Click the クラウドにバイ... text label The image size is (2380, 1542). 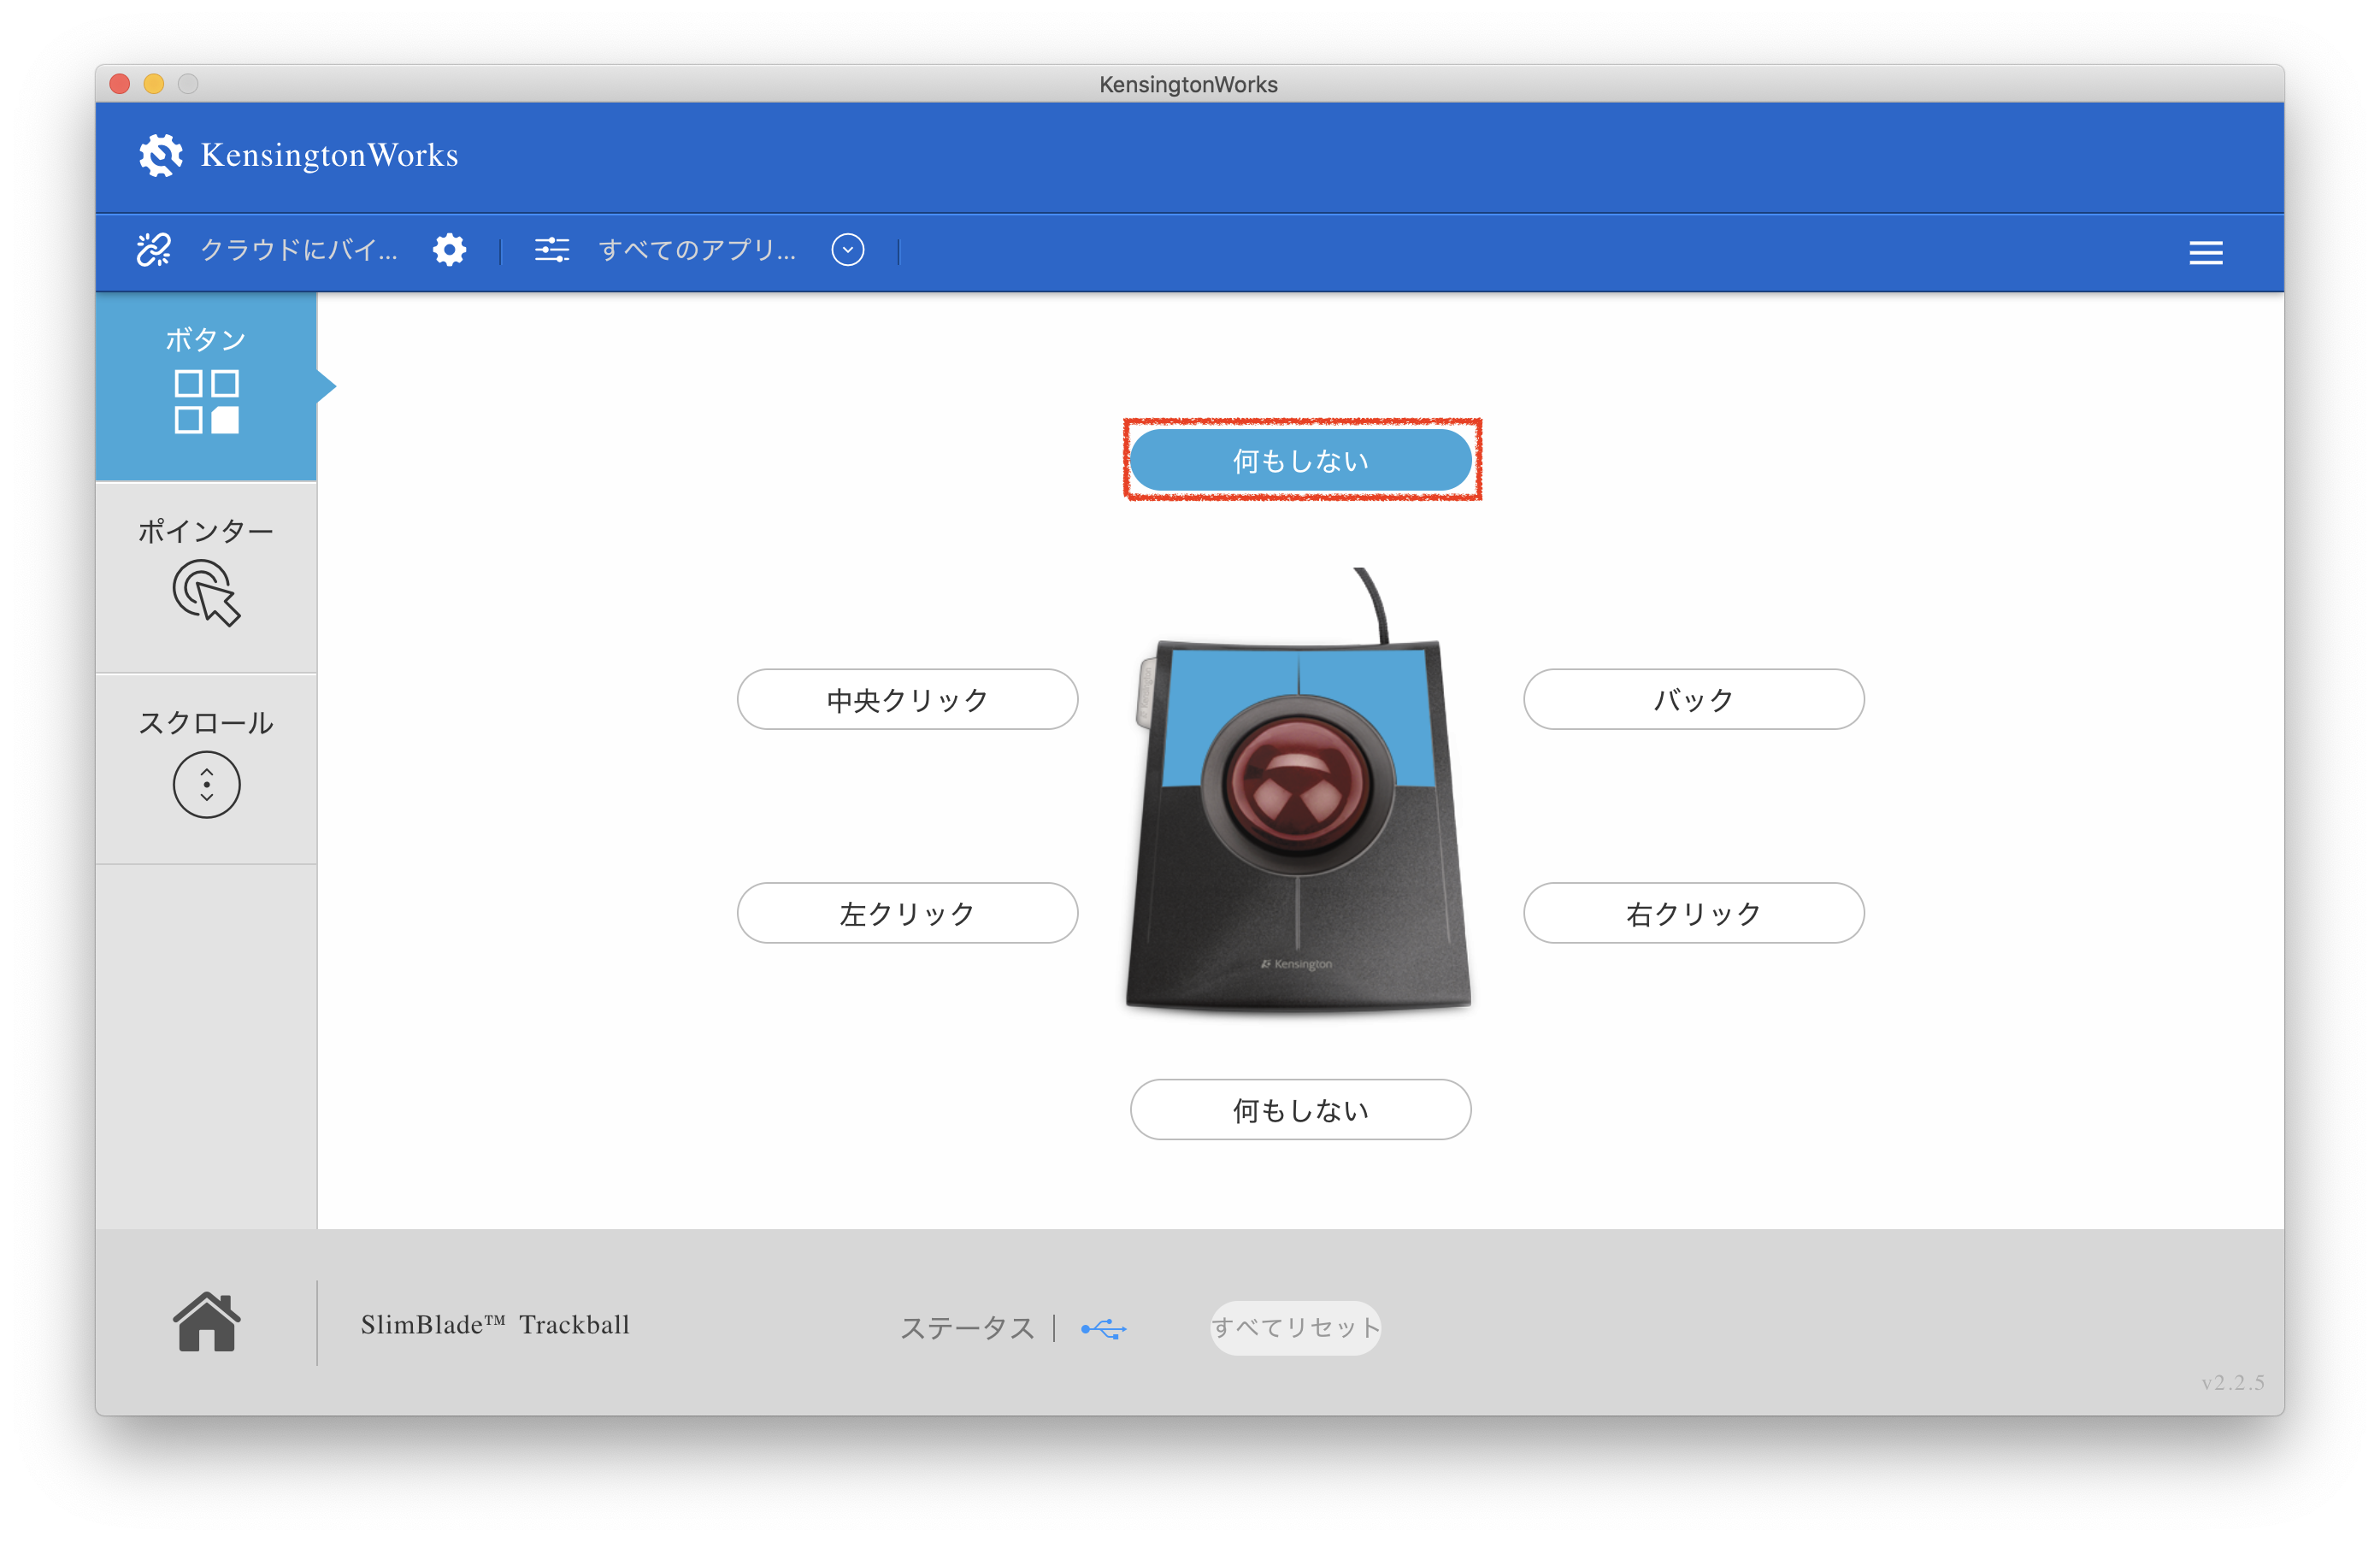pos(299,250)
